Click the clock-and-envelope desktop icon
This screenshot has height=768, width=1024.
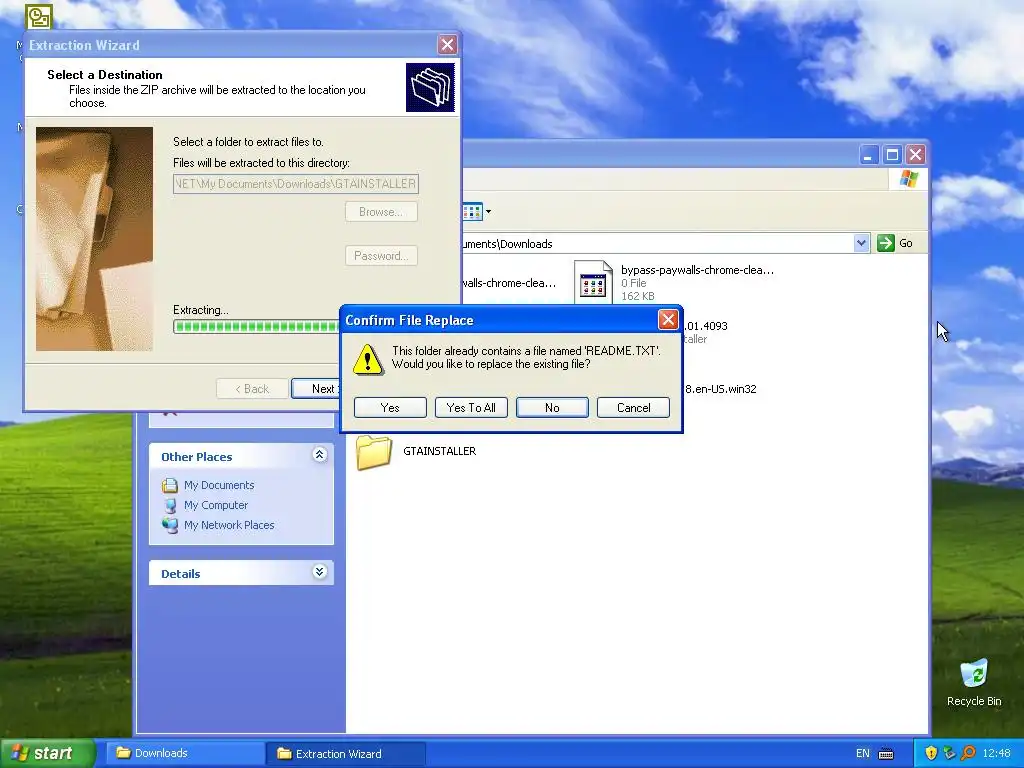[38, 16]
